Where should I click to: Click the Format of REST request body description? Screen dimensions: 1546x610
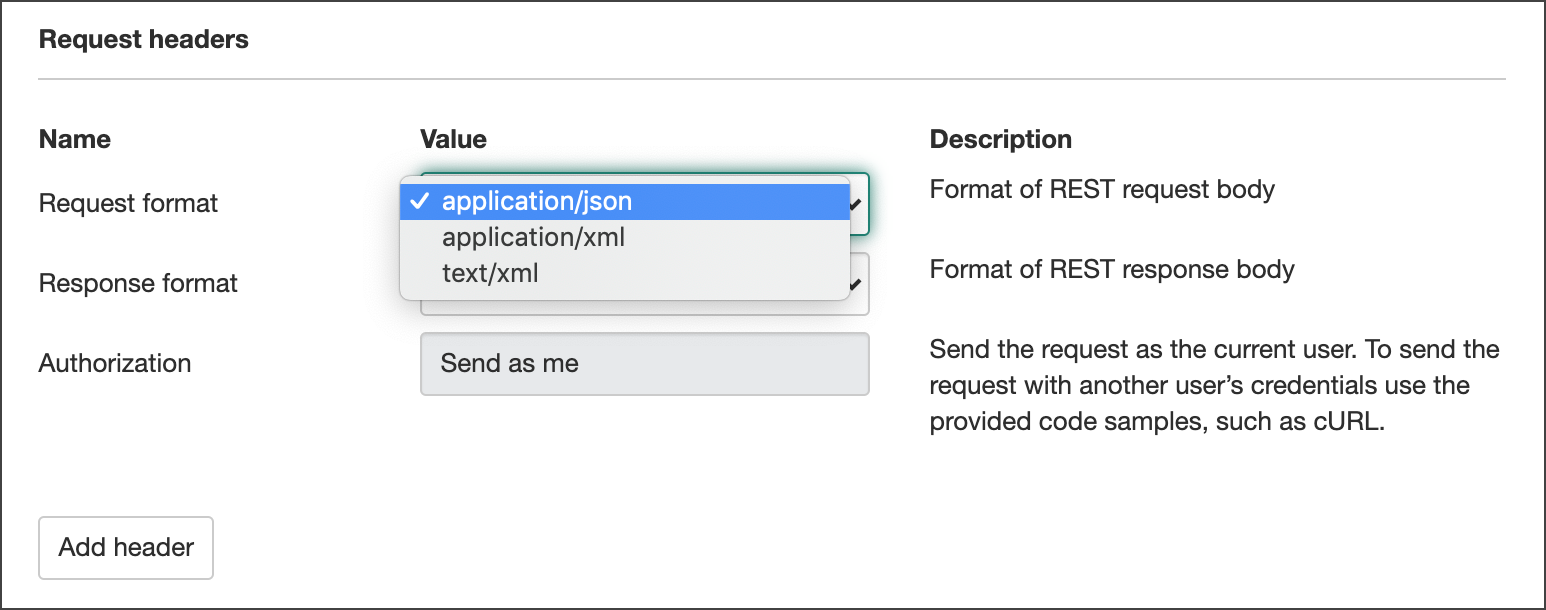tap(1102, 188)
